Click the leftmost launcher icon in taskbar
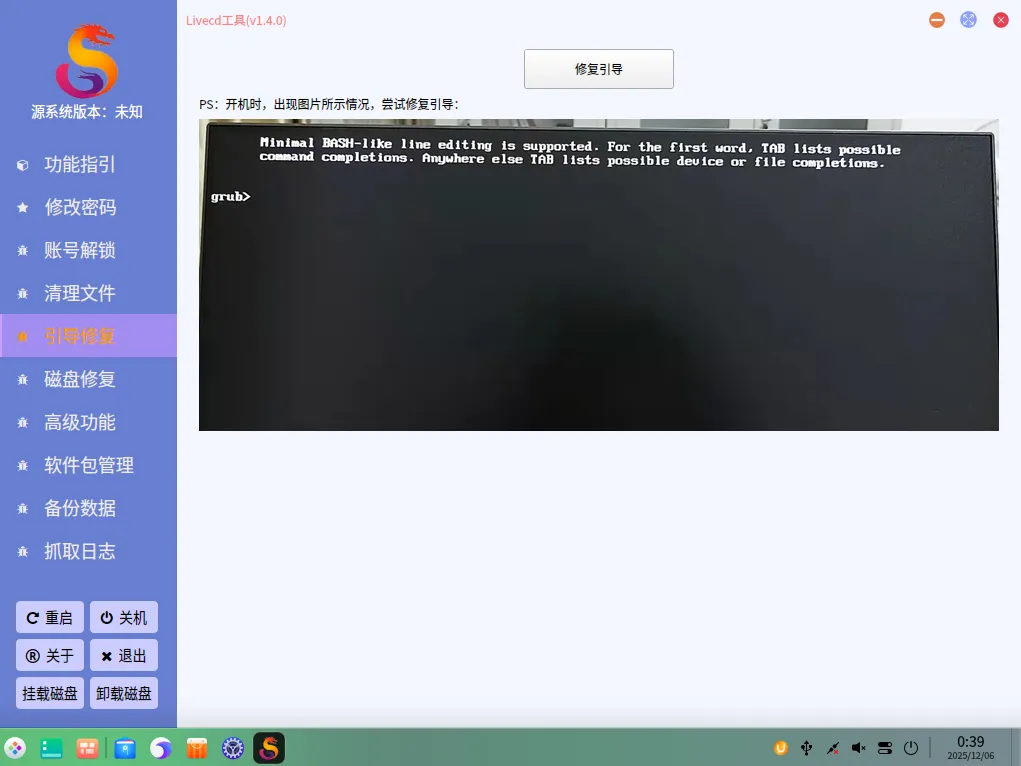The image size is (1021, 766). pyautogui.click(x=15, y=747)
